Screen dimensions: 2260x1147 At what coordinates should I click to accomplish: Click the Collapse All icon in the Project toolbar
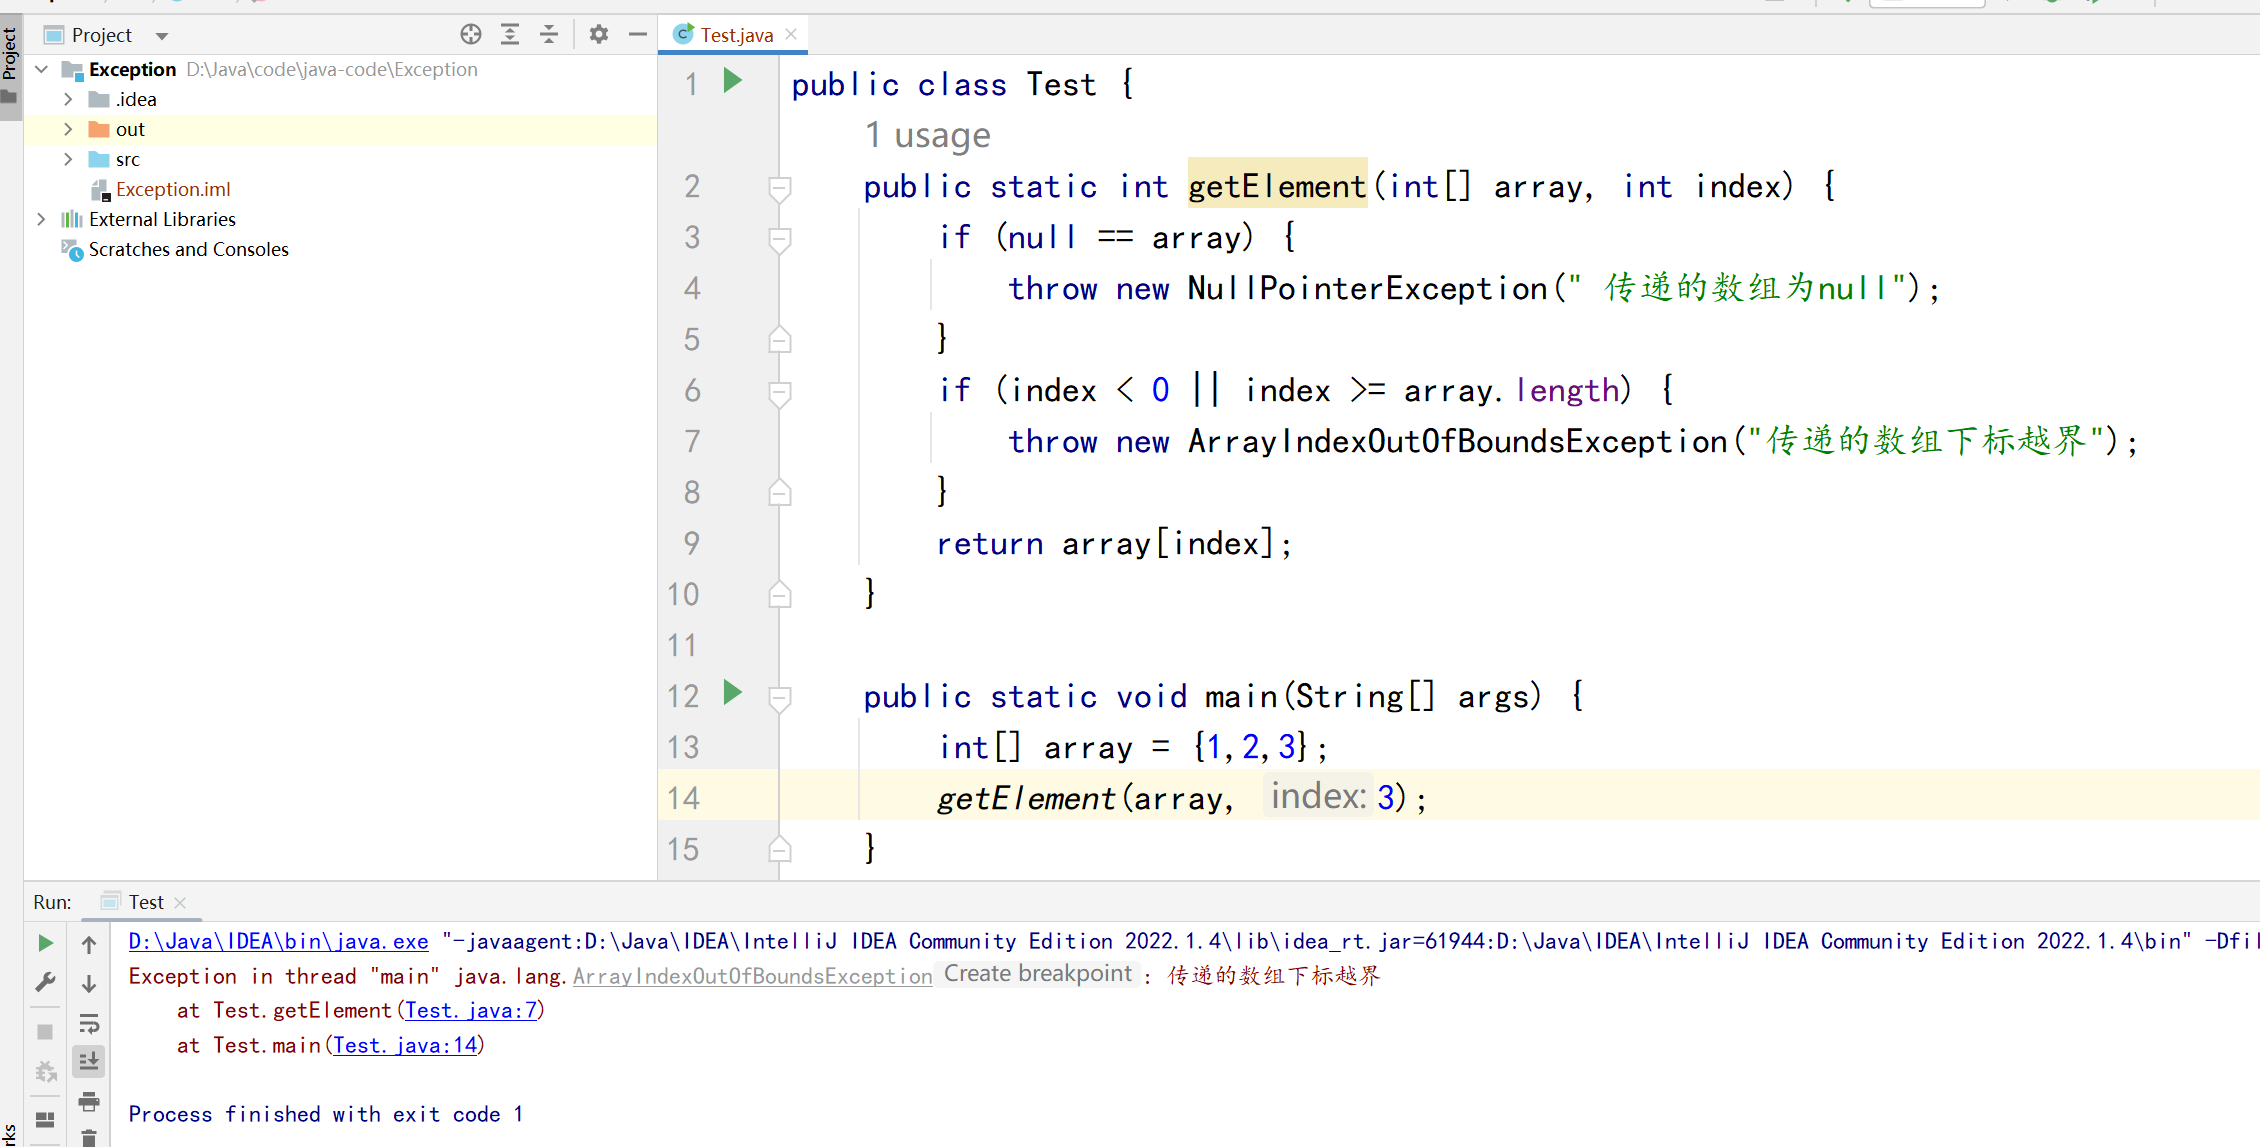click(549, 35)
